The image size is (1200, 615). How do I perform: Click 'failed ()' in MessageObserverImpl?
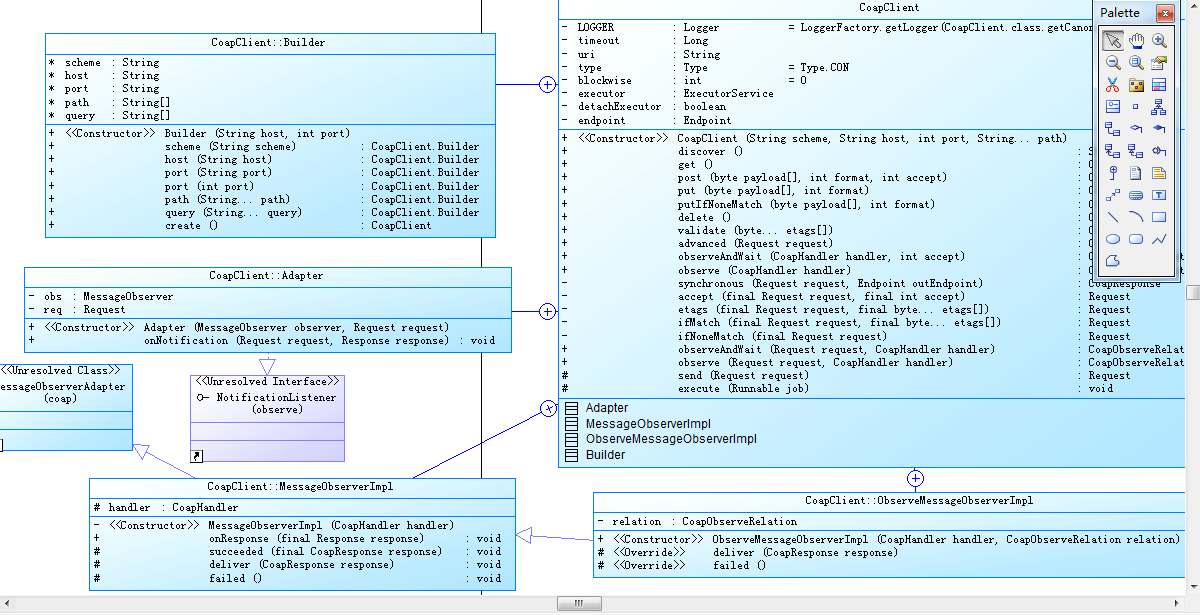coord(235,579)
